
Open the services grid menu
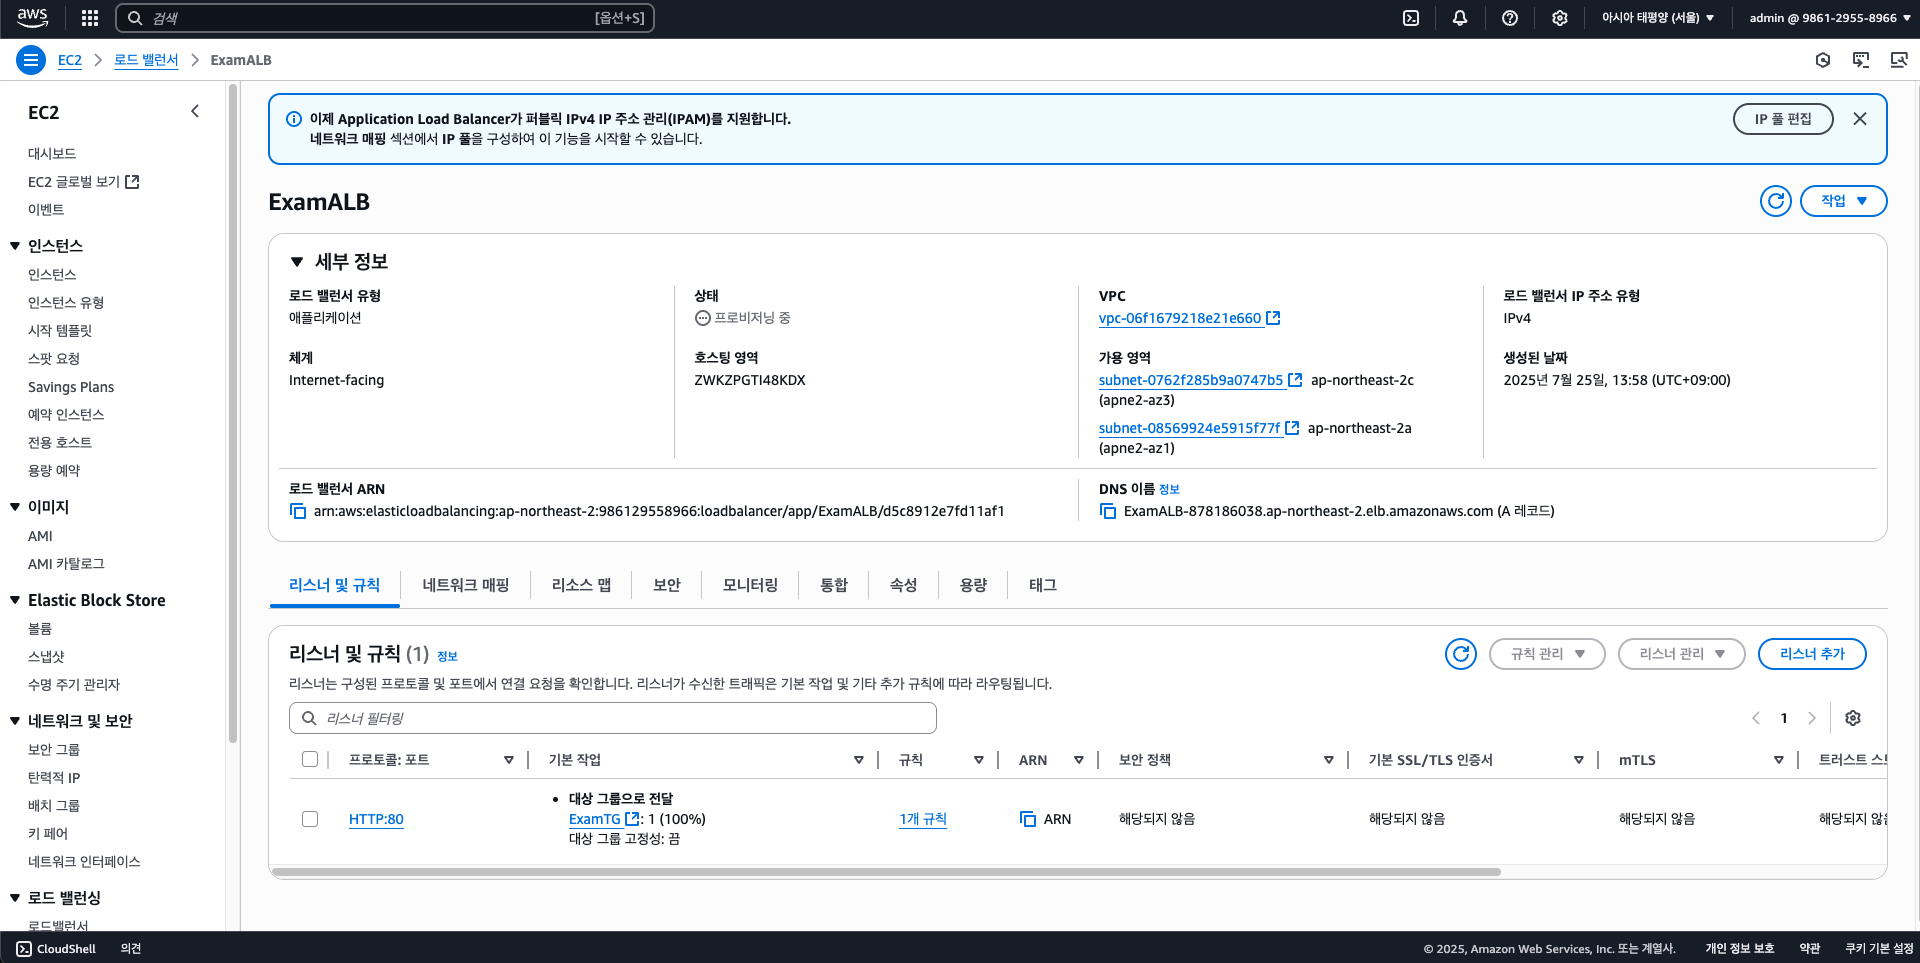[x=90, y=18]
